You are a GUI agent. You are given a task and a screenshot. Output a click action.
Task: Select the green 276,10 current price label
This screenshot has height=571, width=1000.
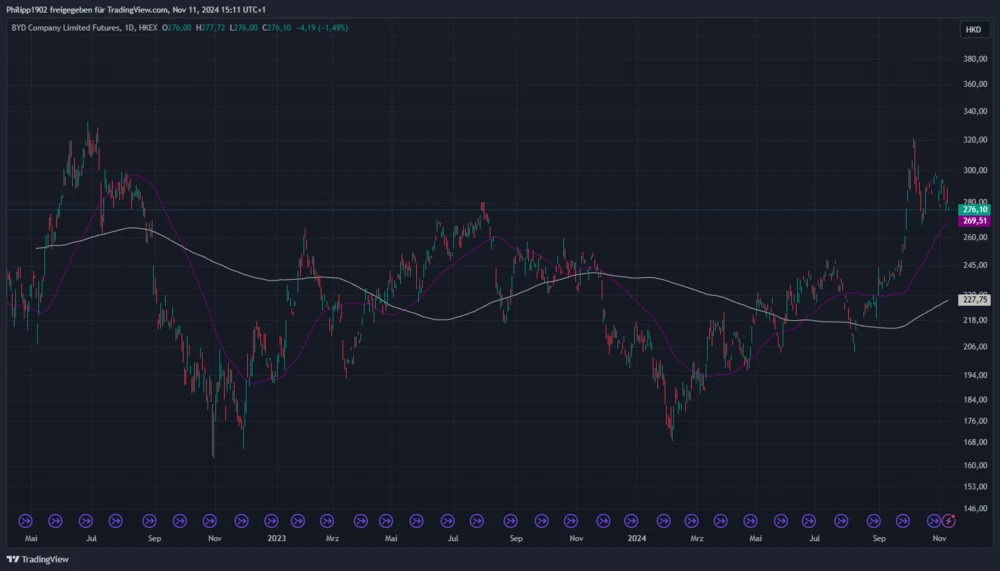974,209
